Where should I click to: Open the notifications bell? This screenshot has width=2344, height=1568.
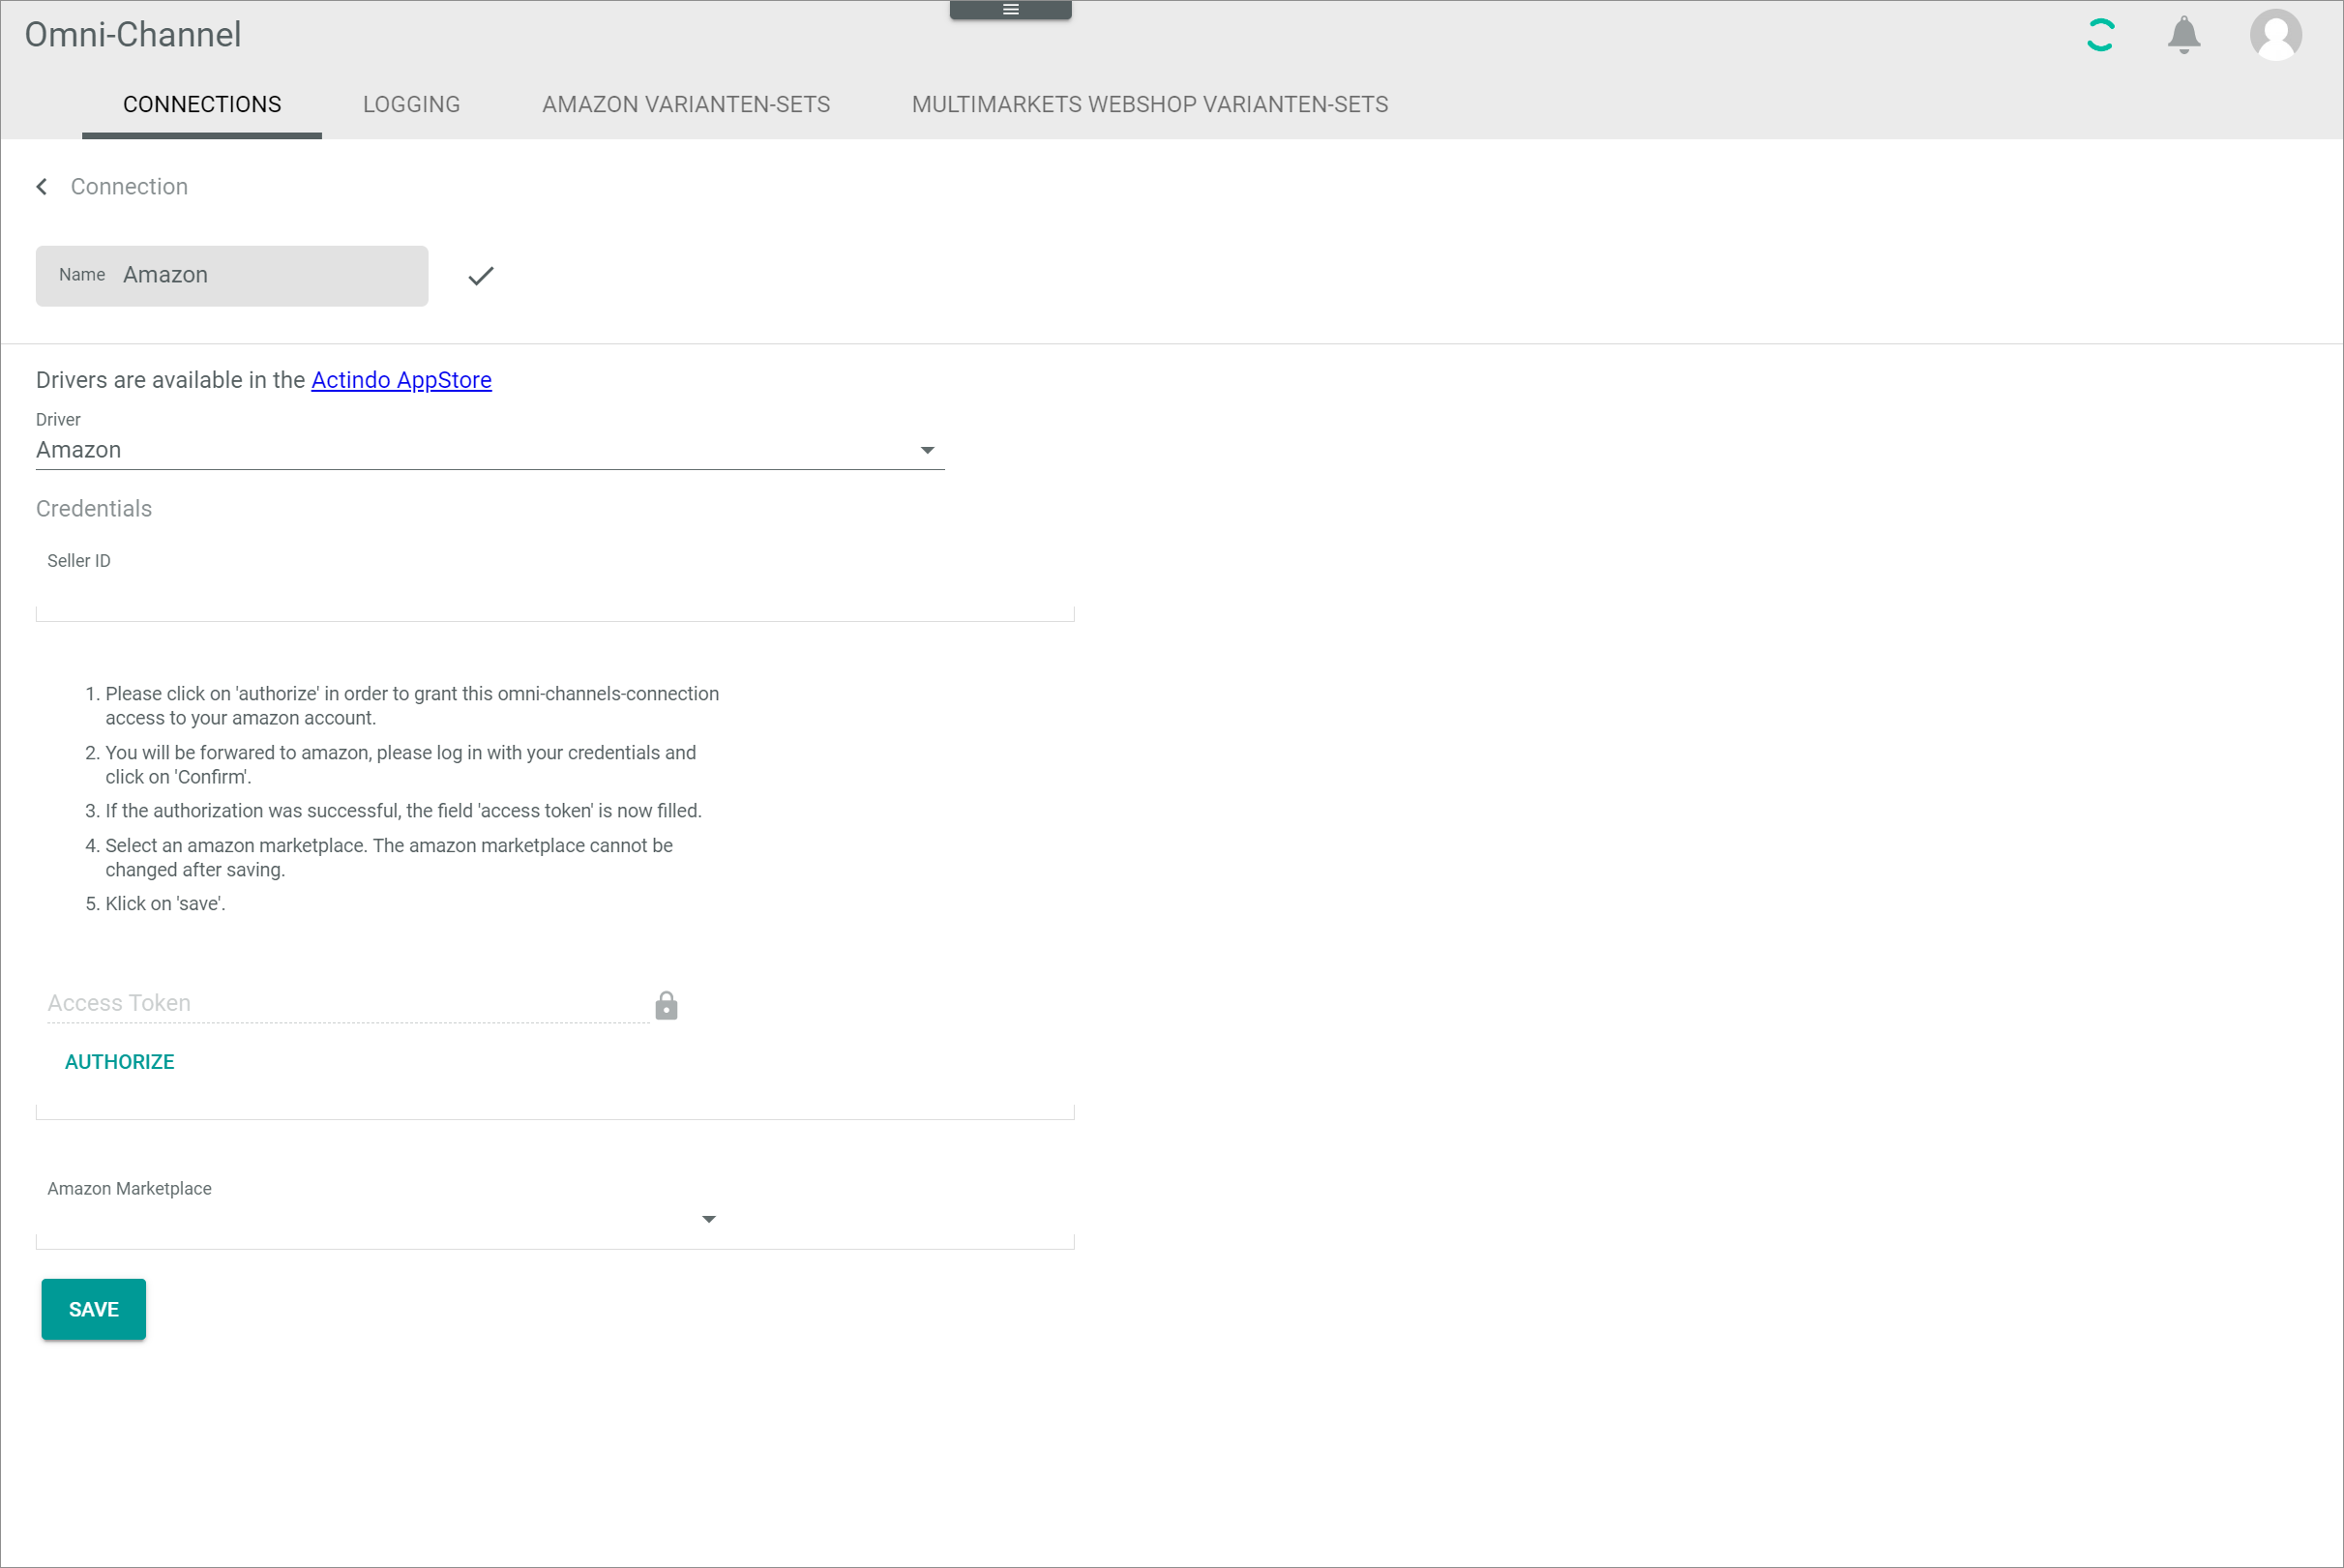click(2183, 35)
